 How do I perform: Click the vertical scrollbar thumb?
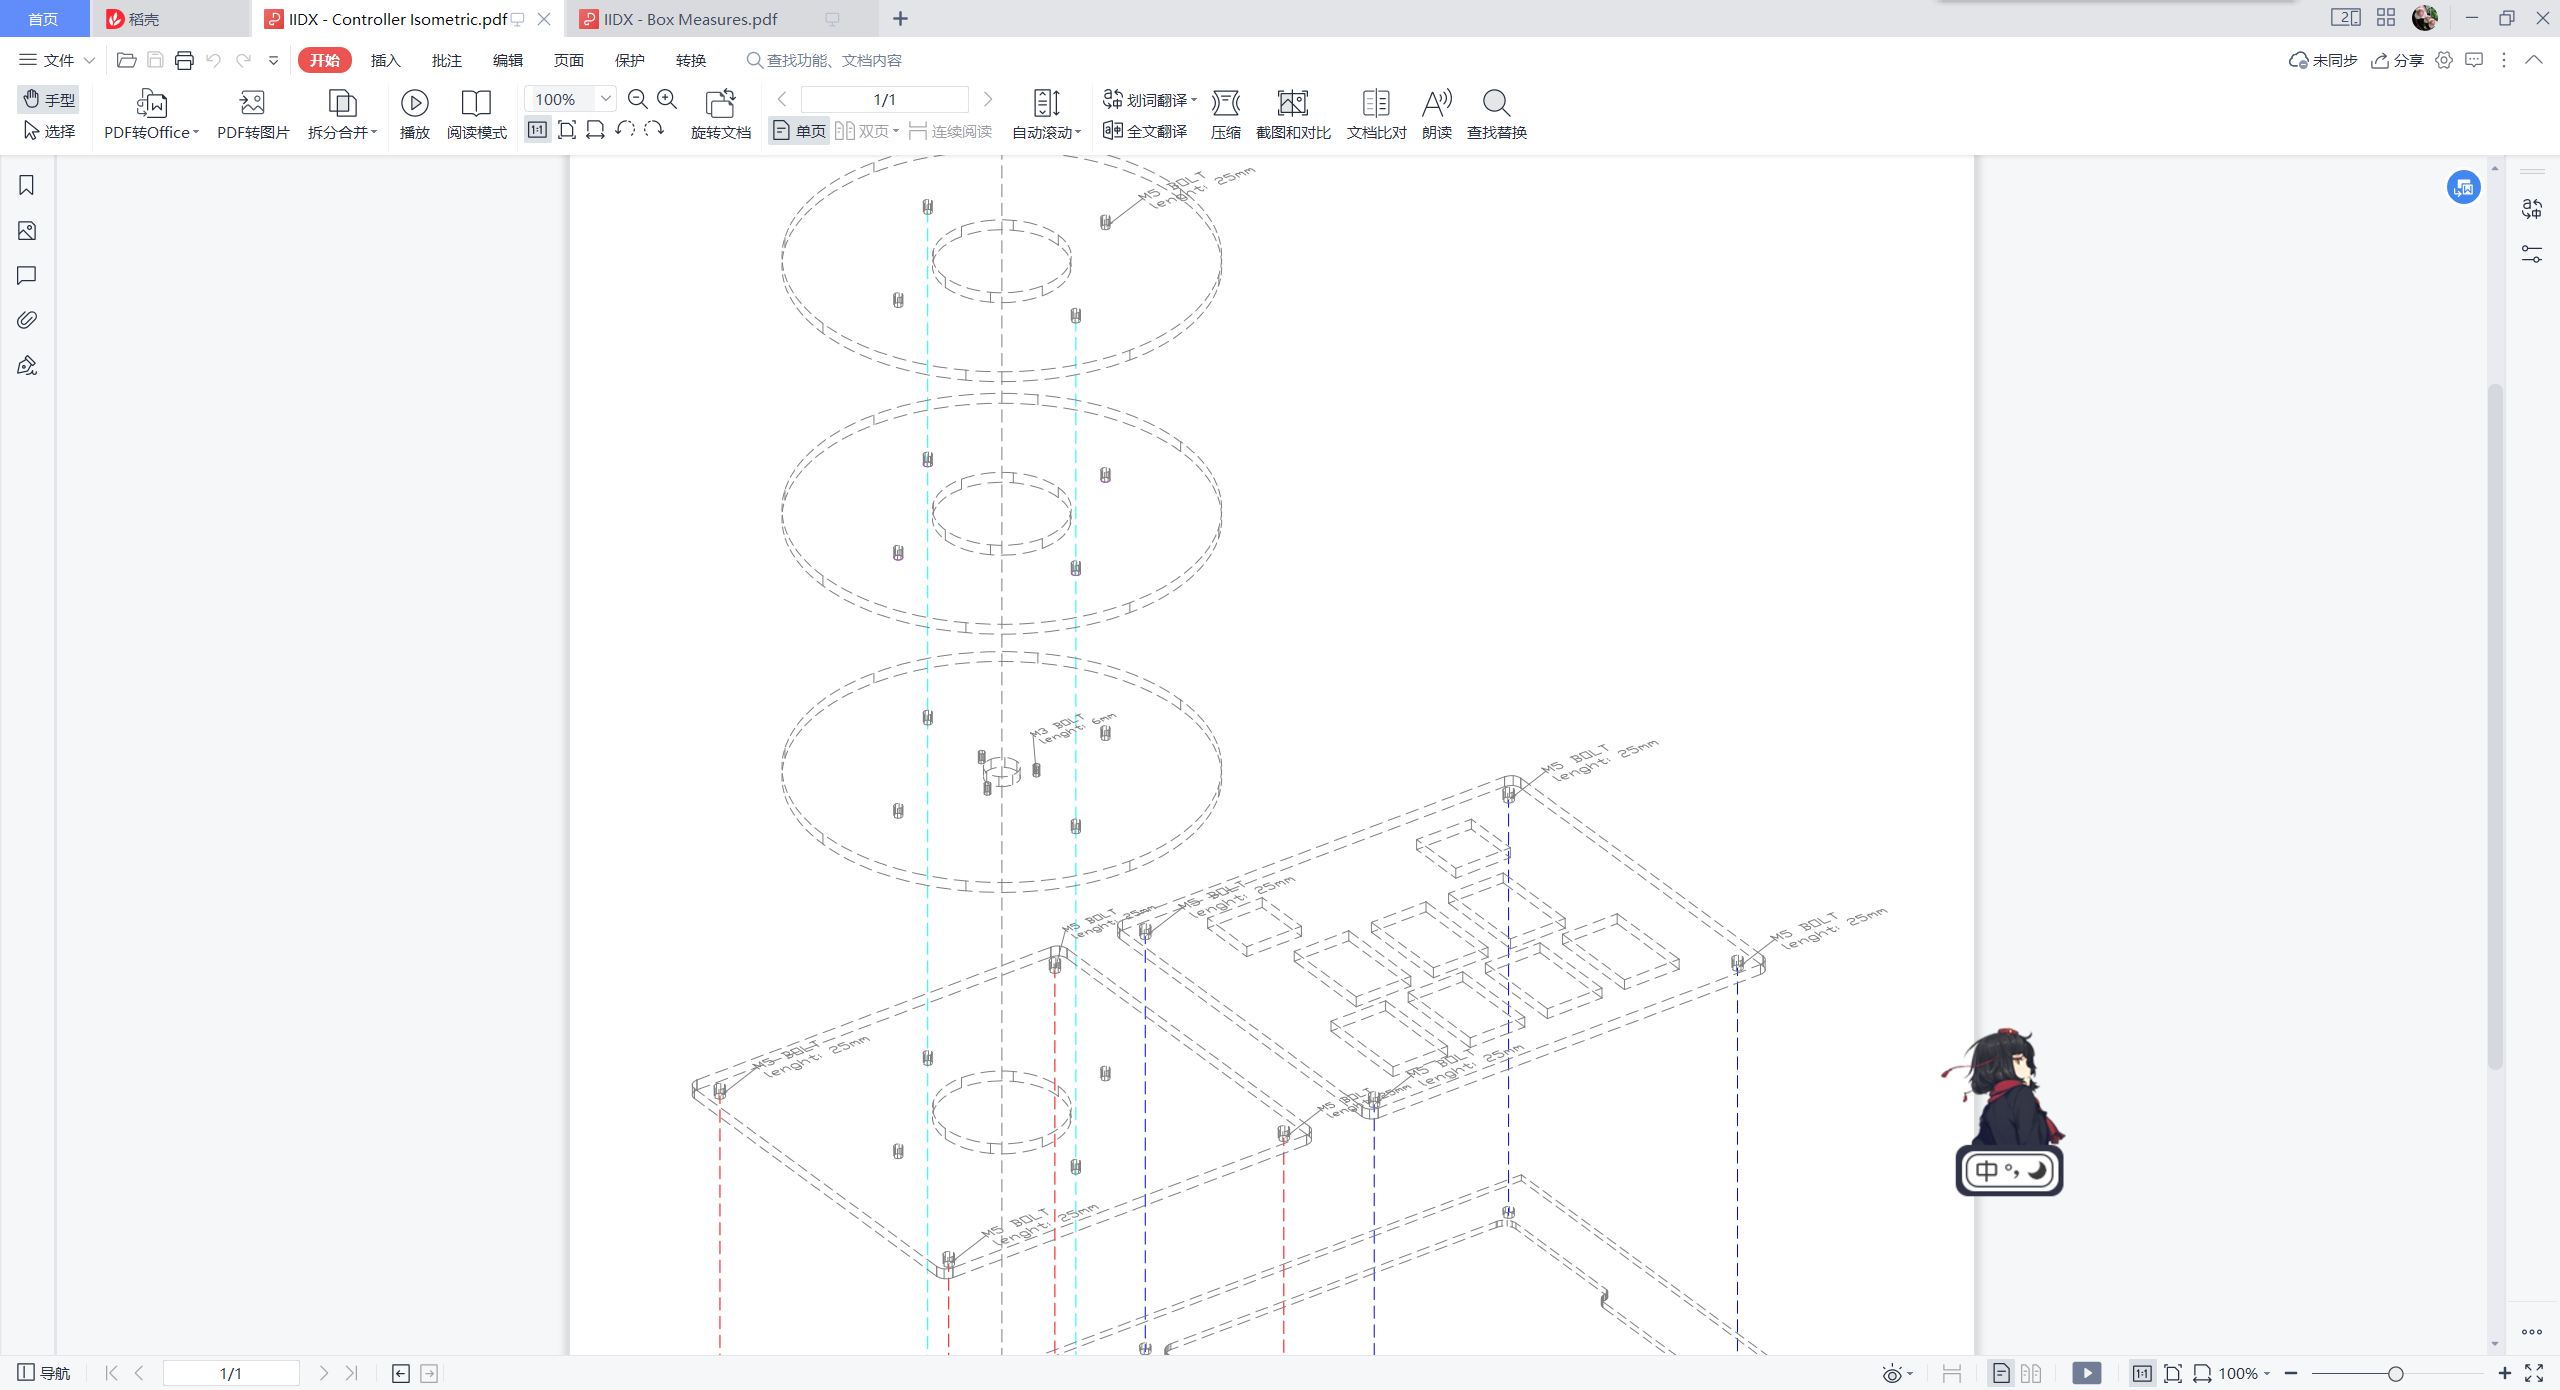tap(2495, 725)
